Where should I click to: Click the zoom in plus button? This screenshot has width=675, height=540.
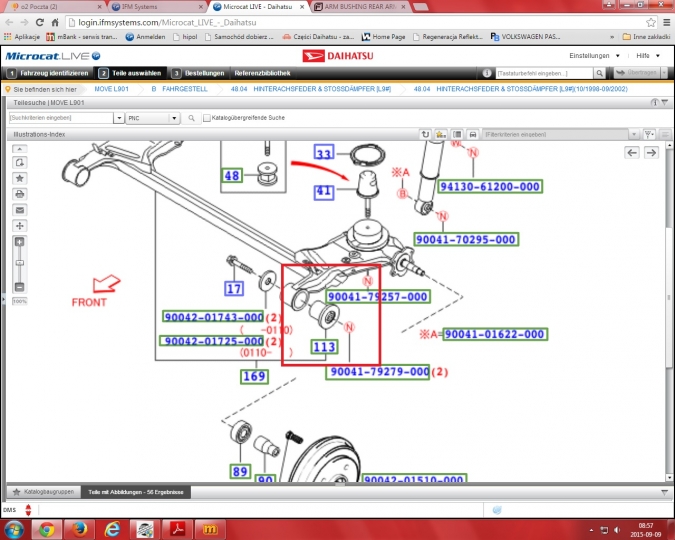coord(19,242)
